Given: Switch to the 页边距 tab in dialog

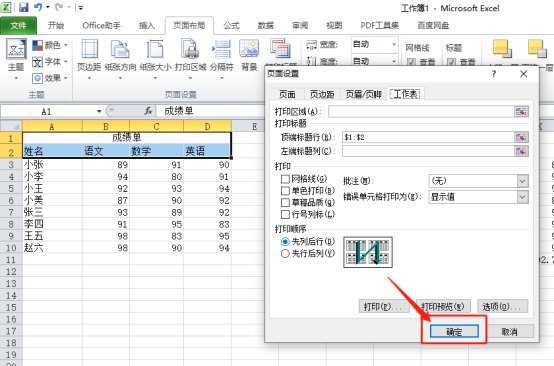Looking at the screenshot, I should [322, 94].
